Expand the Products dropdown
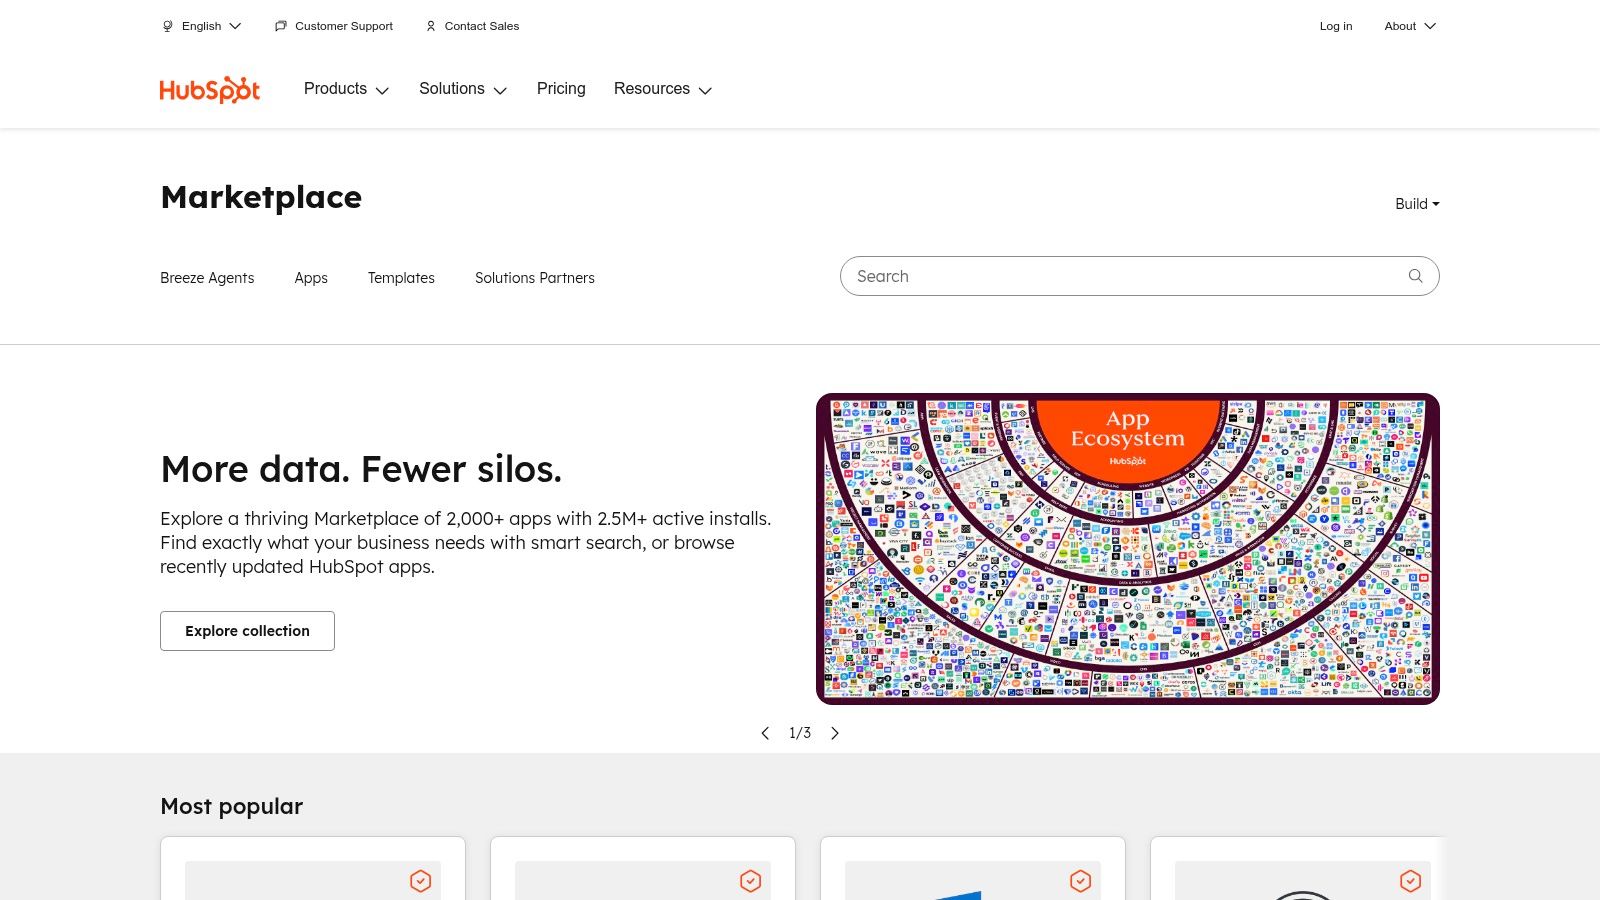Viewport: 1600px width, 900px height. 347,89
